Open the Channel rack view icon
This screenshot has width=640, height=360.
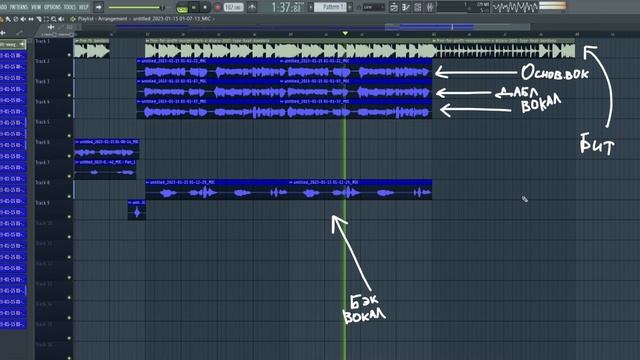point(418,7)
